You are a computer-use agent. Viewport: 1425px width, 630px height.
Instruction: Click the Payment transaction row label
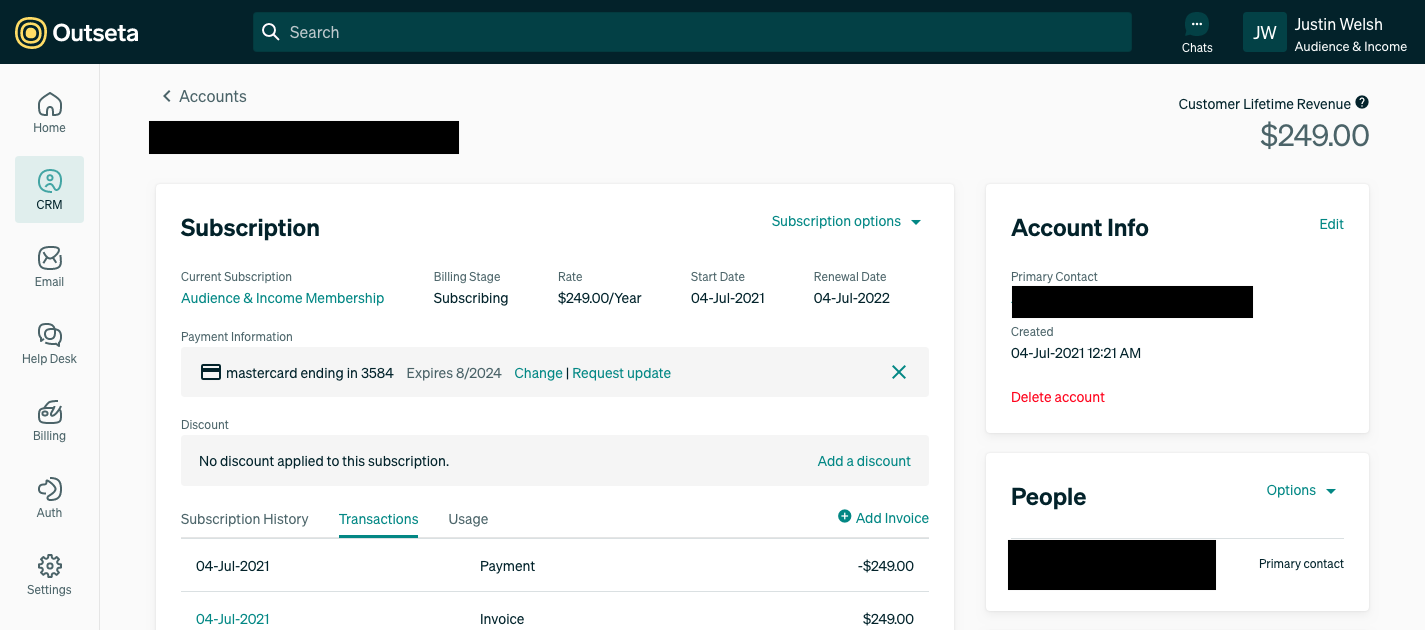(507, 566)
